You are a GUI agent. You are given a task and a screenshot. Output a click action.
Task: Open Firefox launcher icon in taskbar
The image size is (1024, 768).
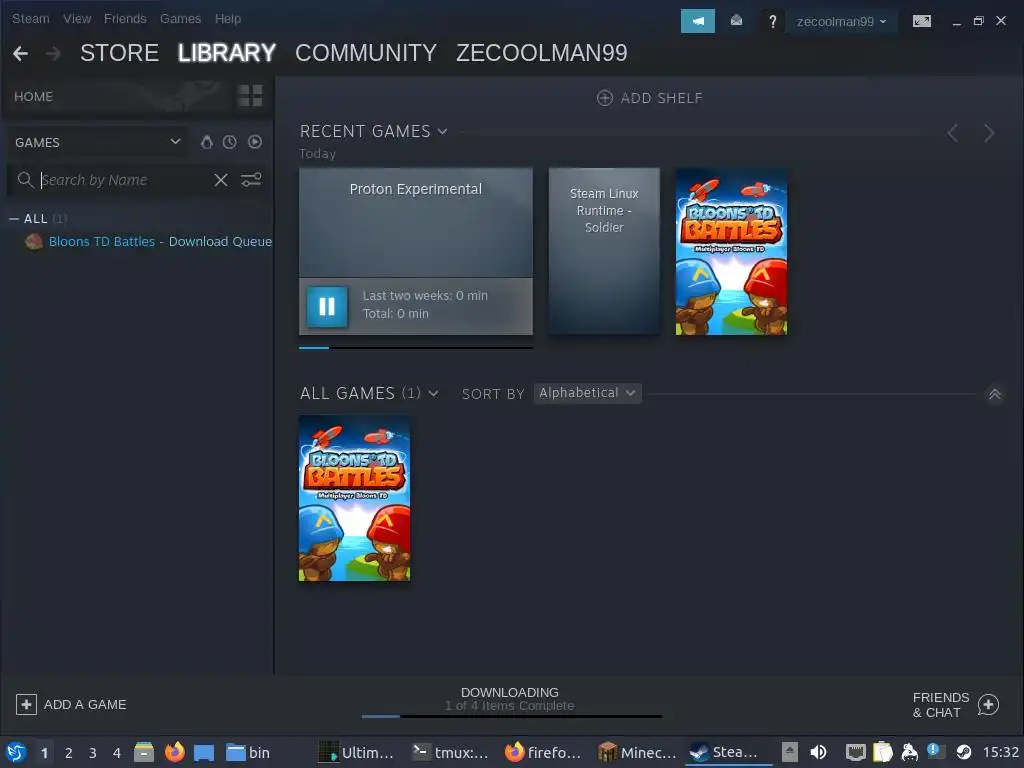tap(174, 752)
